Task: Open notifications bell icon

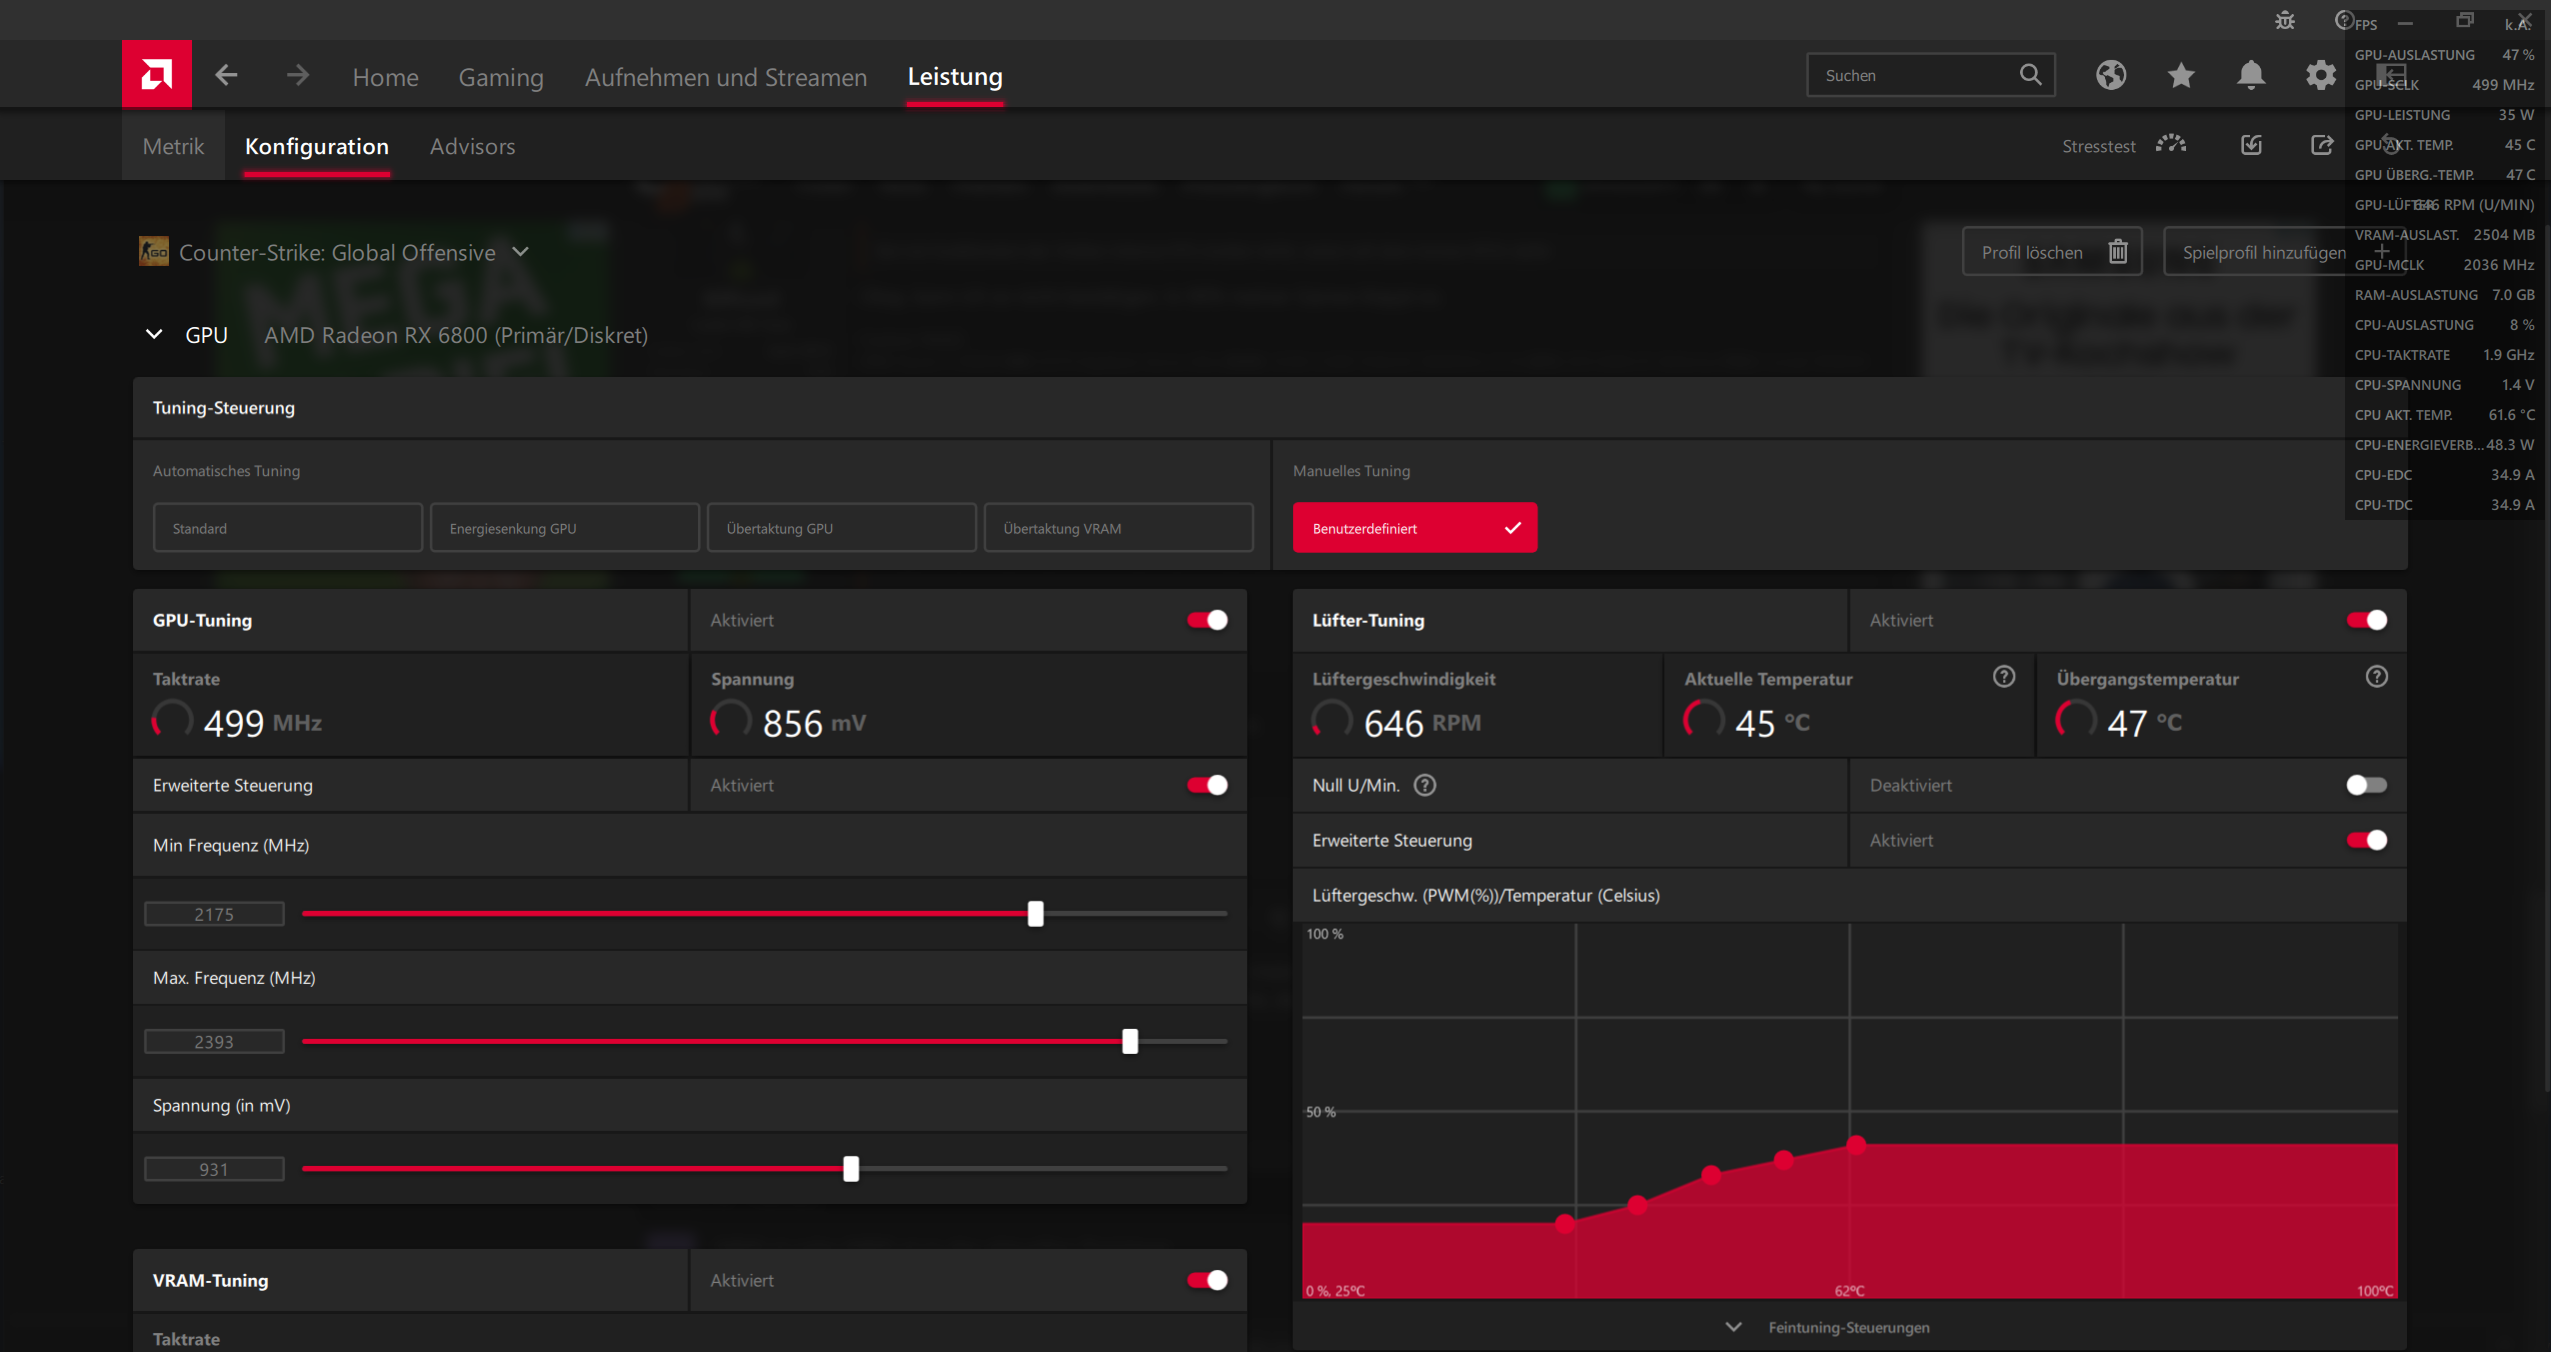Action: tap(2250, 75)
